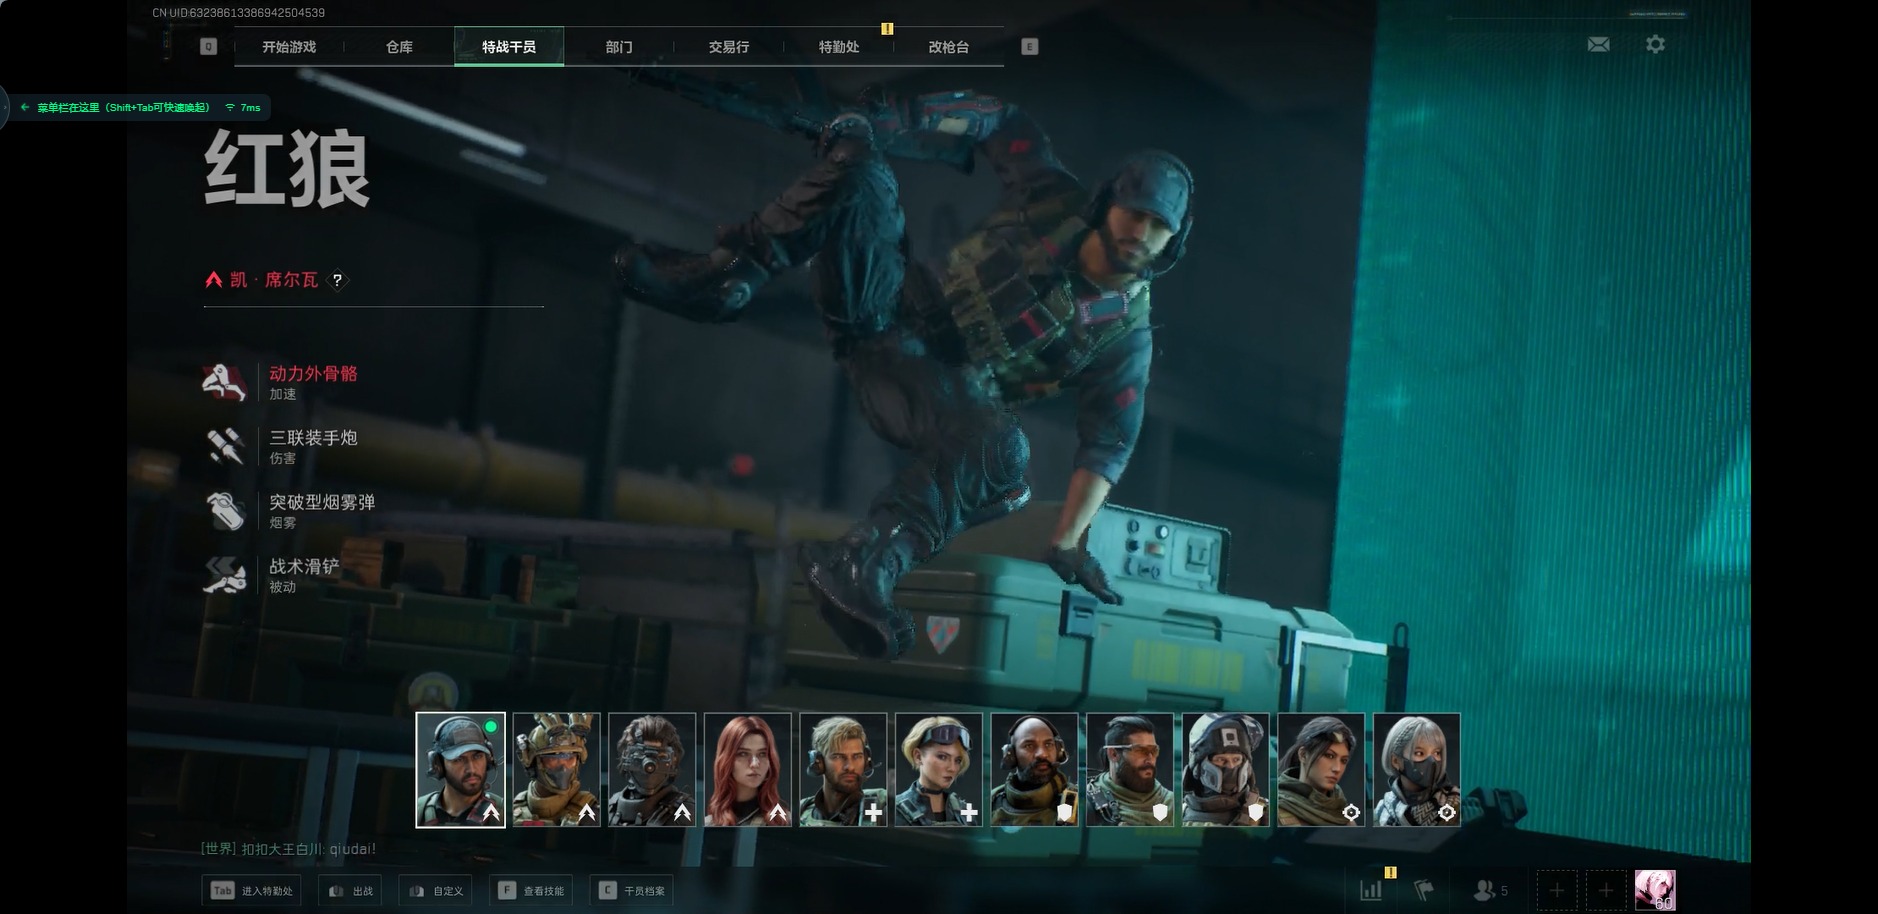Select the blond man with headset portrait

click(843, 770)
